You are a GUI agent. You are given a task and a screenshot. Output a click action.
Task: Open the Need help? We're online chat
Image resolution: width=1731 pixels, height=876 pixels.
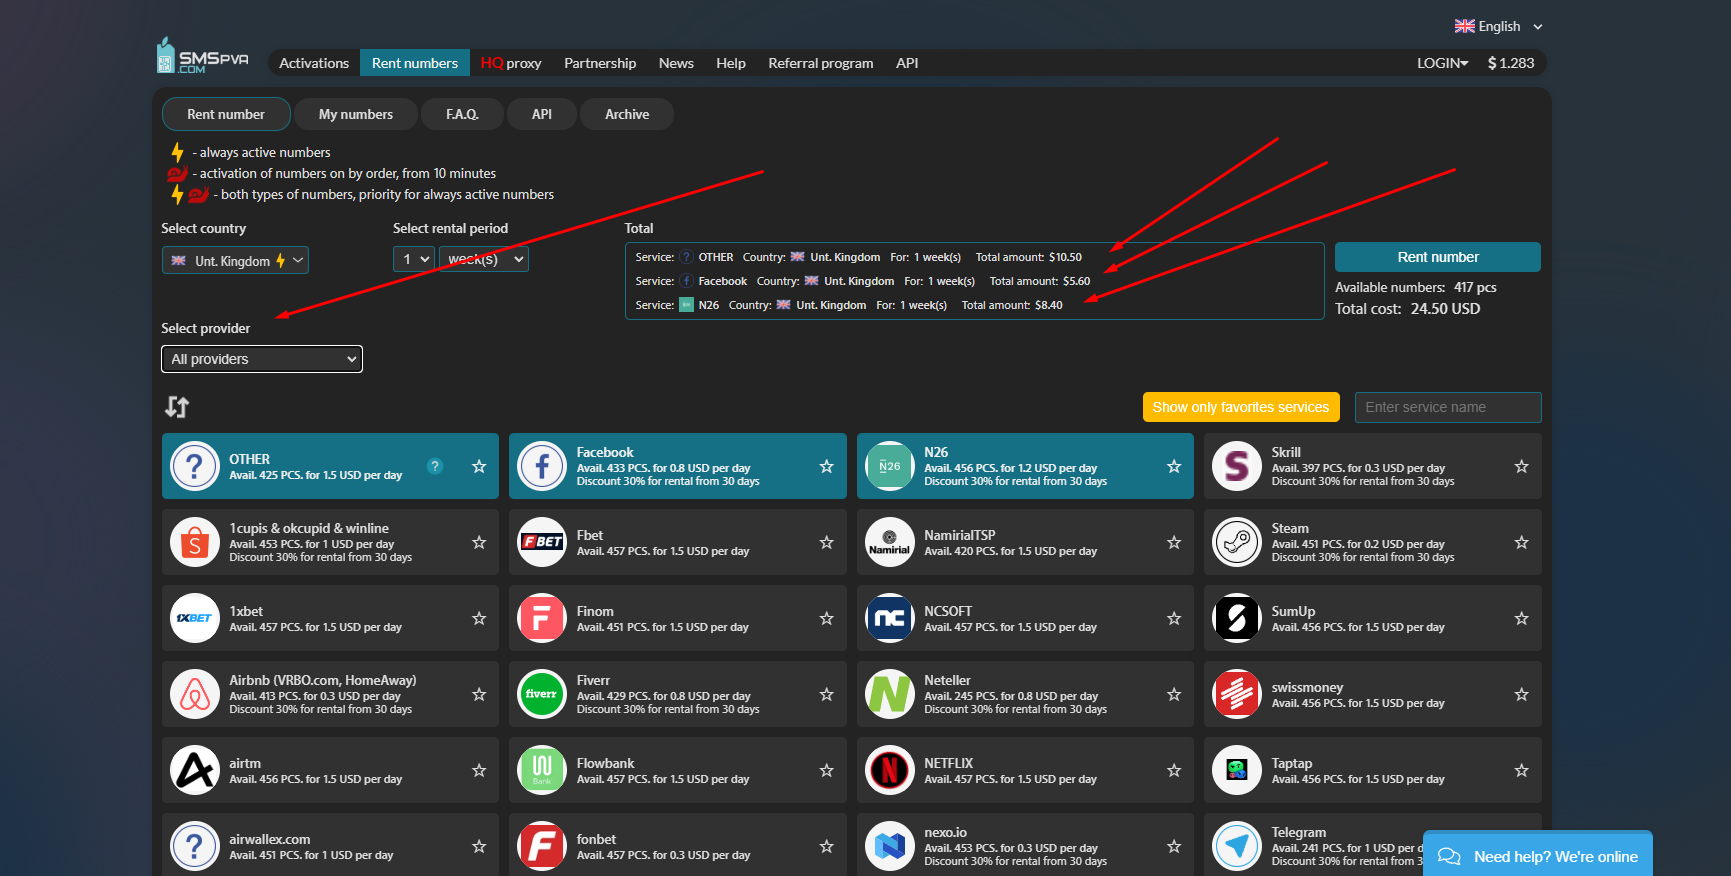1538,856
